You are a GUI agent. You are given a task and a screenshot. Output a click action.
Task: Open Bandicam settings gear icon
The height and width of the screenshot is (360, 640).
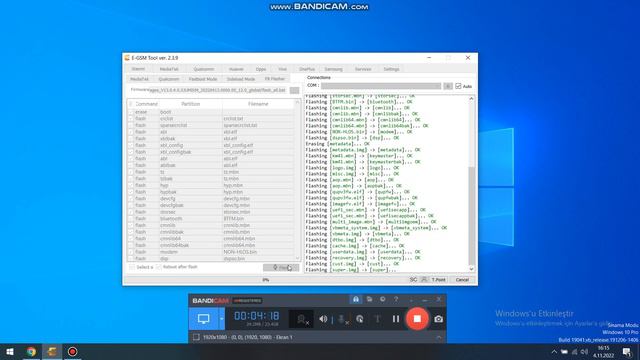[x=382, y=300]
